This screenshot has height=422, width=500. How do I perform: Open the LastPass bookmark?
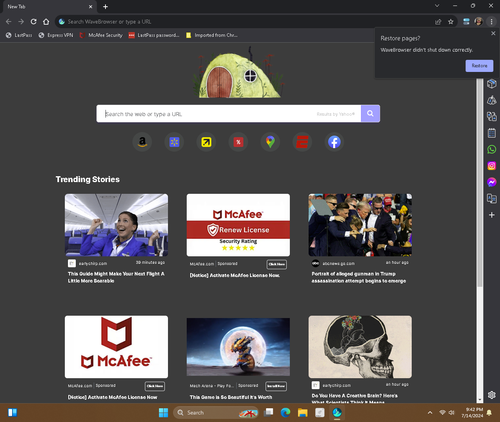tap(19, 35)
